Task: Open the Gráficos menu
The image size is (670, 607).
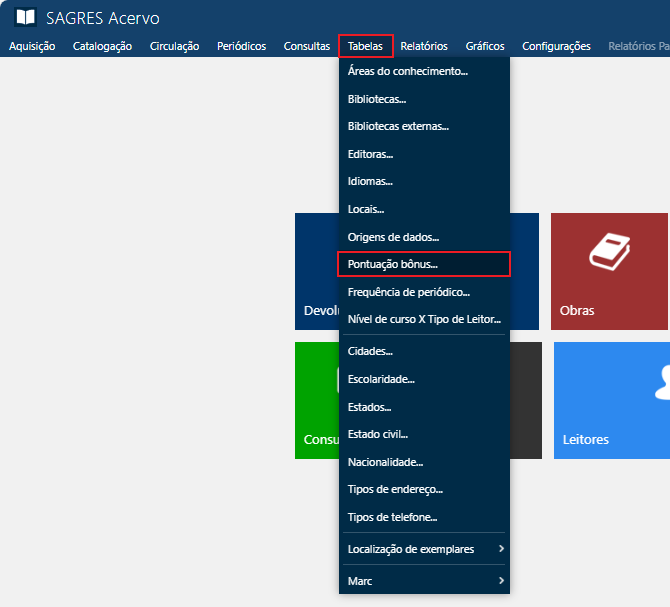Action: tap(485, 46)
